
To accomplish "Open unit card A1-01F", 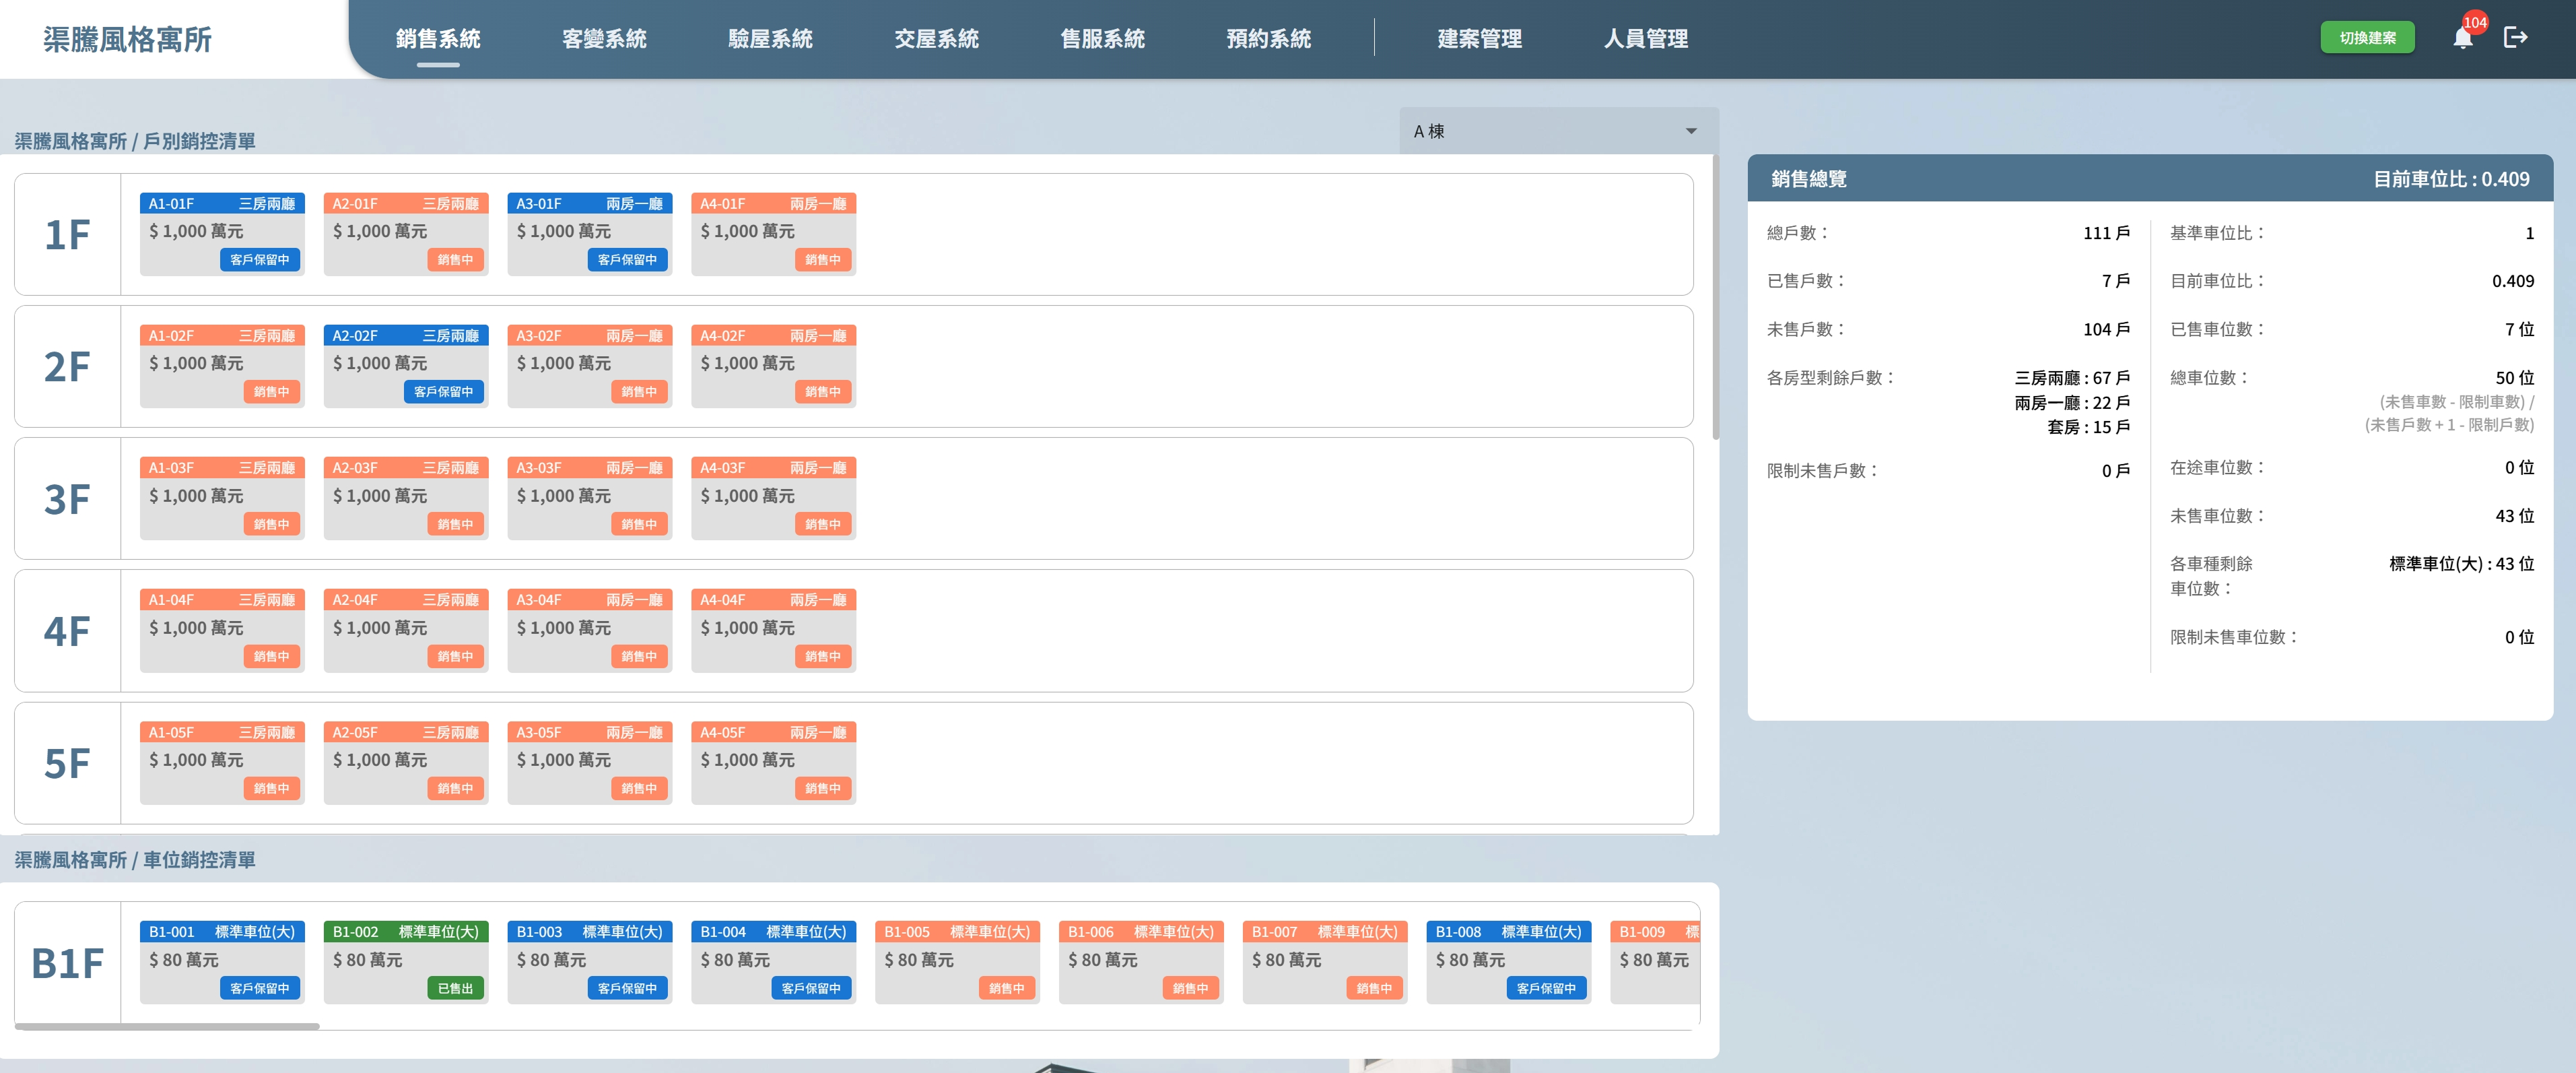I will (x=222, y=233).
